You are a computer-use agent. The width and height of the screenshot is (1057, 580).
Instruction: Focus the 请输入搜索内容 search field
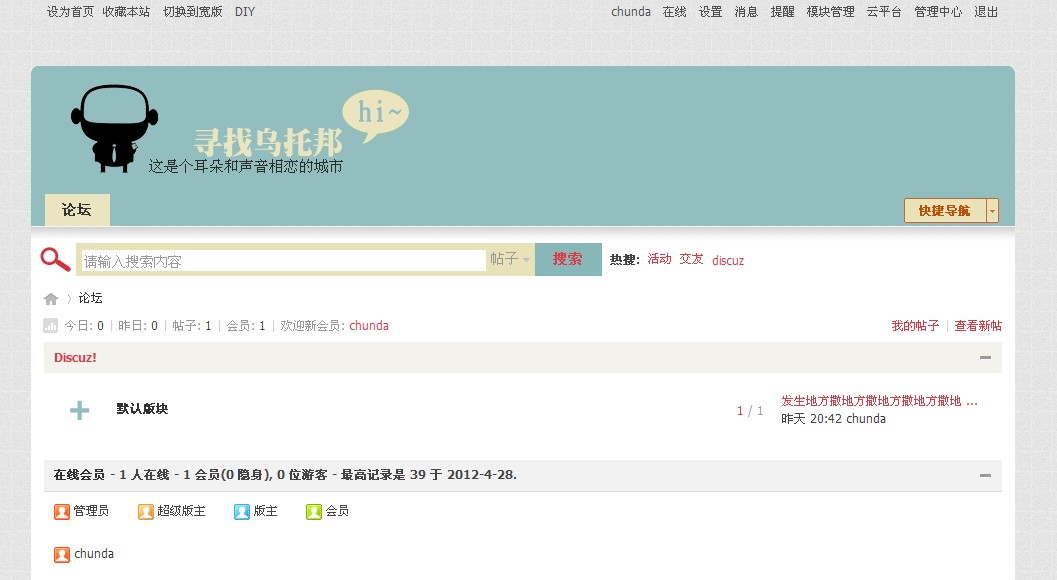click(284, 261)
